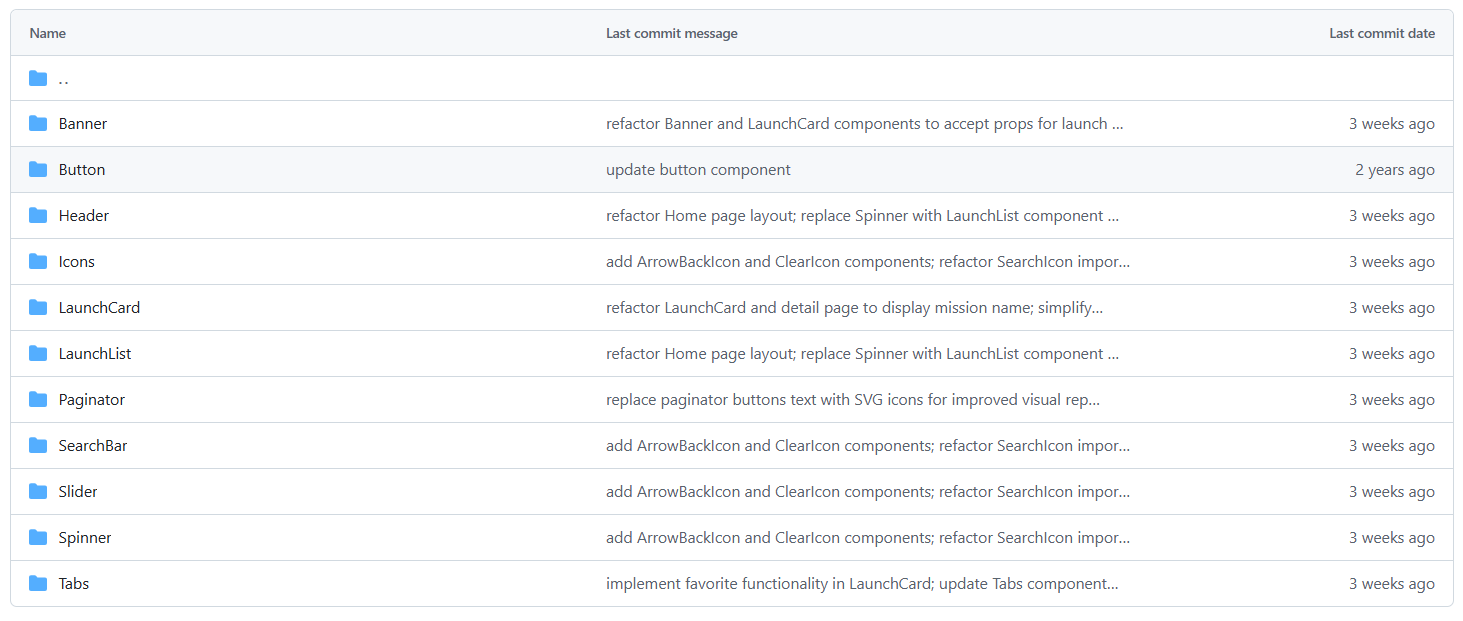Open the Header folder
Screen dimensions: 1463x621
84,216
